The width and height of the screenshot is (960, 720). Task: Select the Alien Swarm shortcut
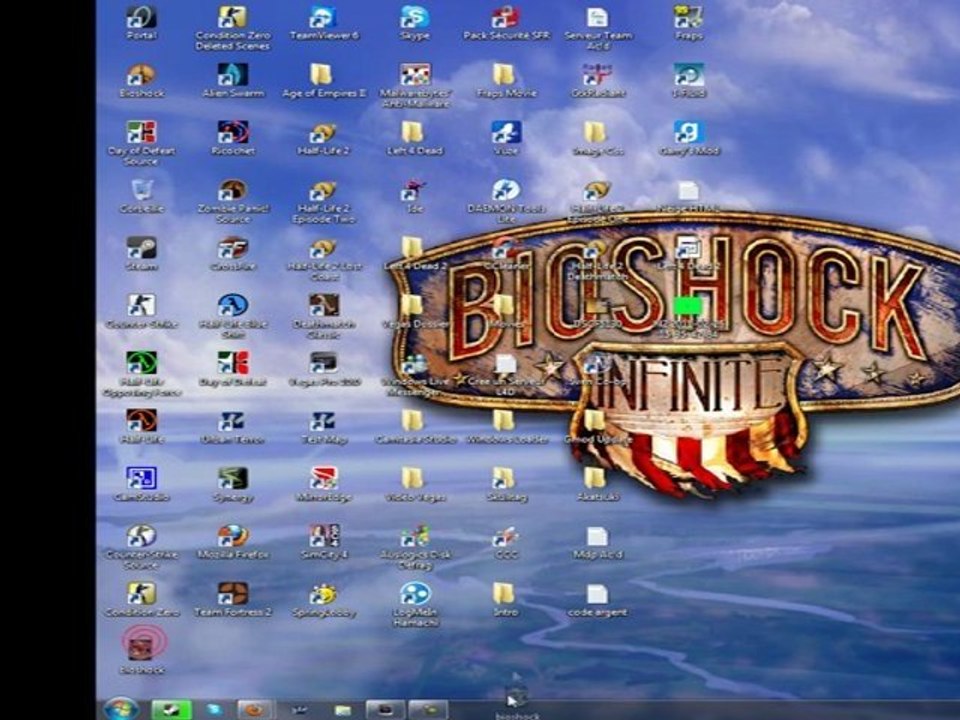pyautogui.click(x=233, y=80)
